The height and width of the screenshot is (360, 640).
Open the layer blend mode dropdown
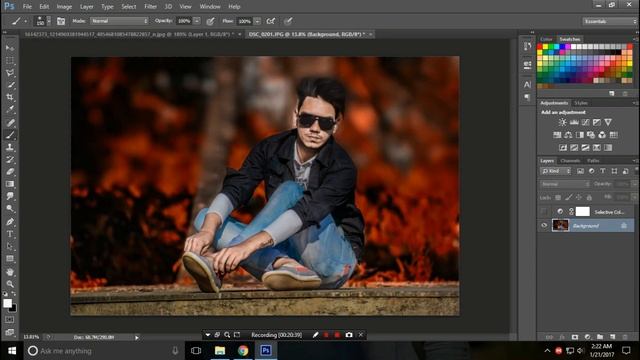565,184
